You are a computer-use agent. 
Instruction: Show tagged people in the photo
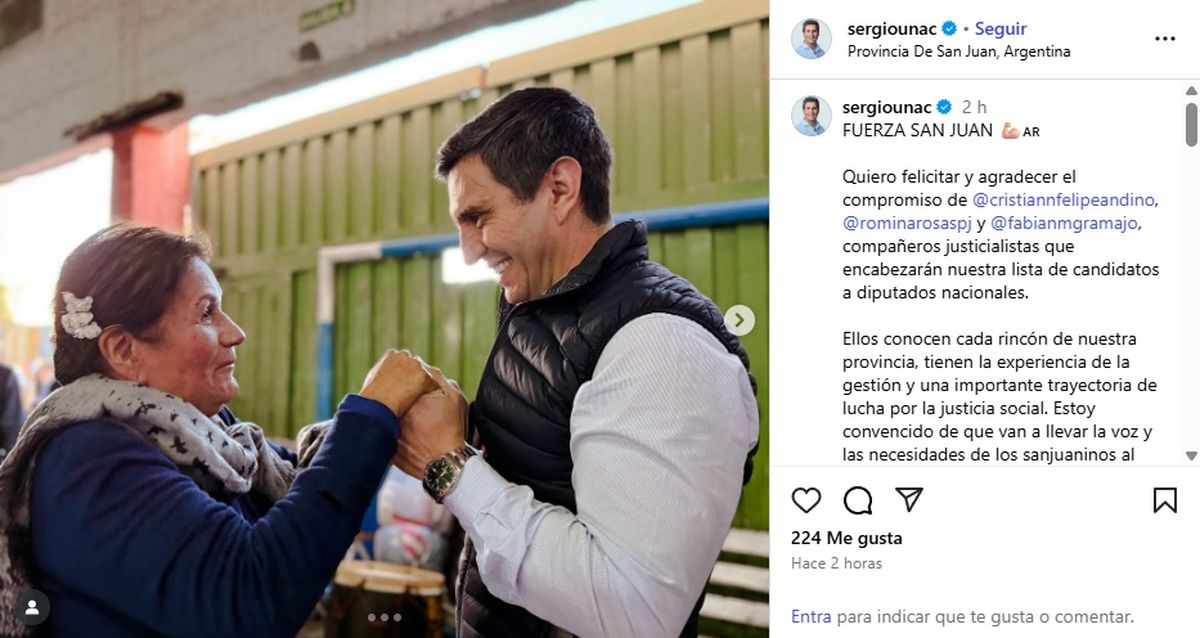(32, 606)
